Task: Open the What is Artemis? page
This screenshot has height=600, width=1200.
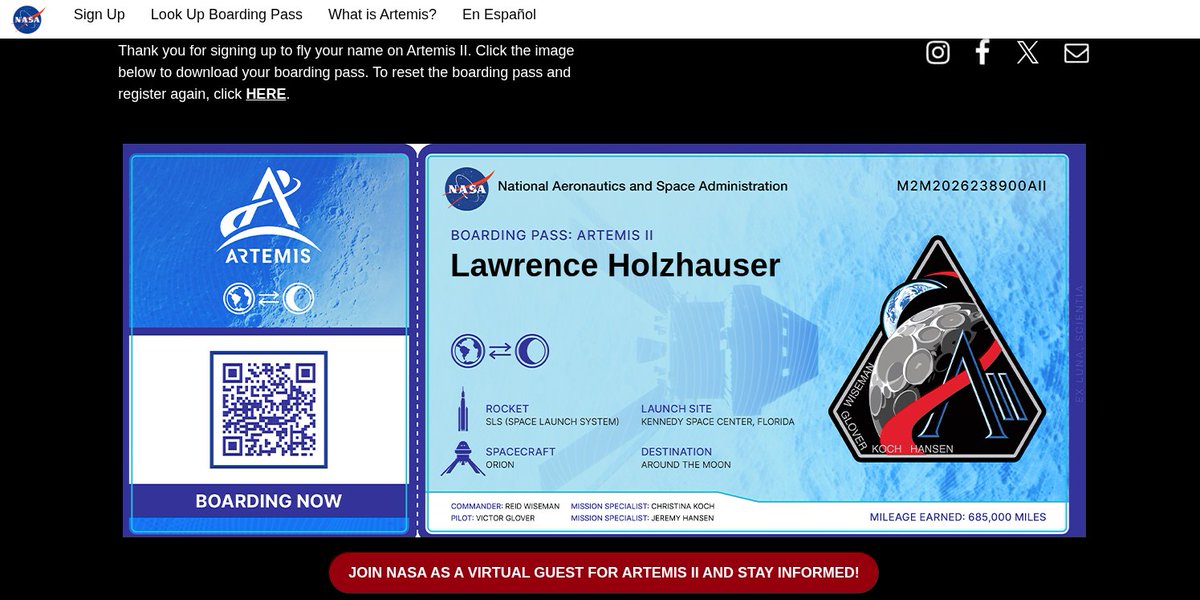Action: [382, 15]
